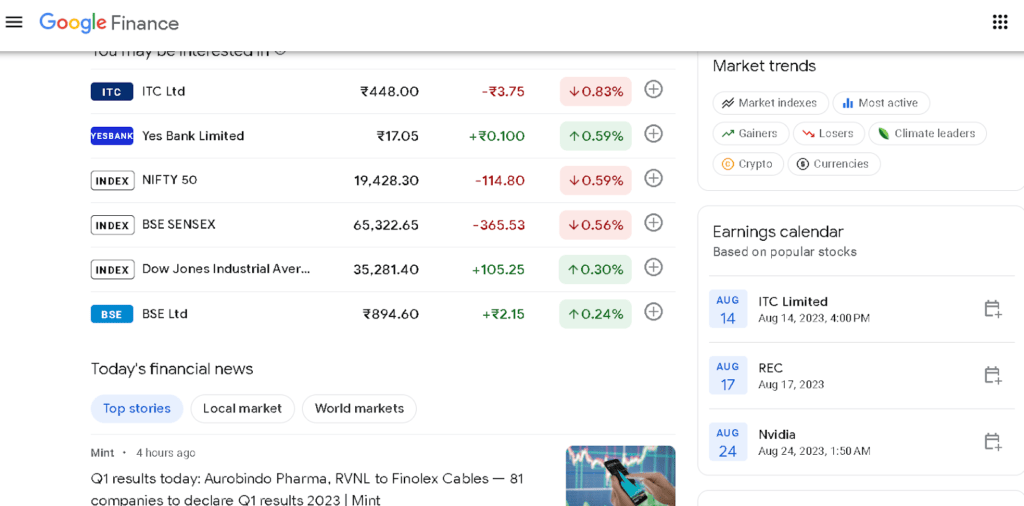Click the AUG 14 date tile

(x=728, y=309)
